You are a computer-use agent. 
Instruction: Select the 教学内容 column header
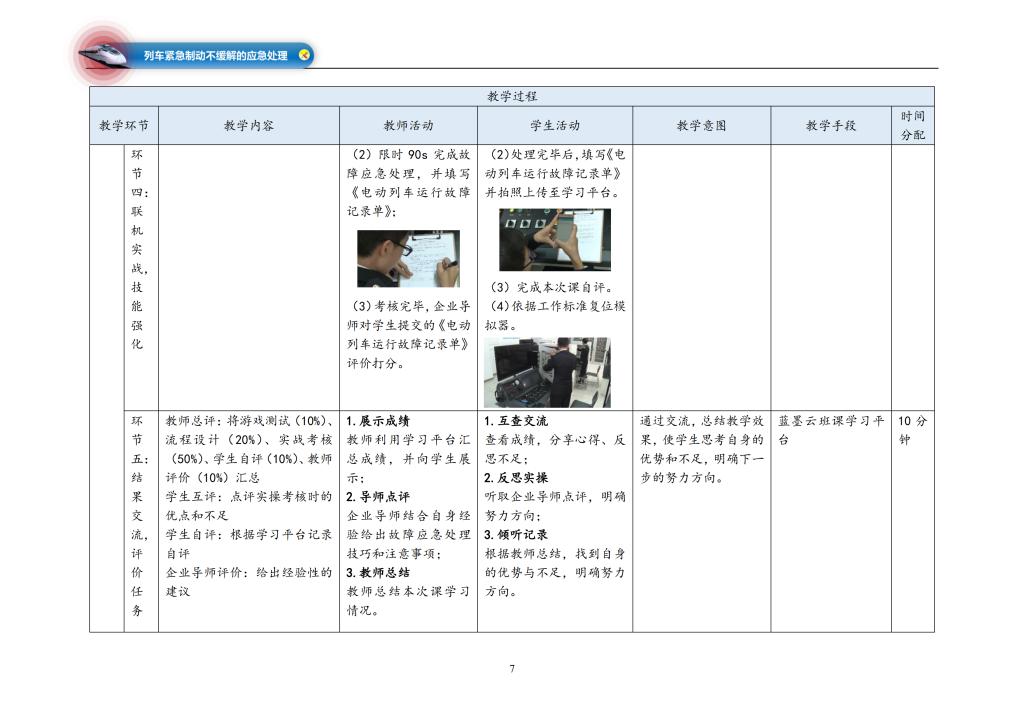click(x=249, y=126)
